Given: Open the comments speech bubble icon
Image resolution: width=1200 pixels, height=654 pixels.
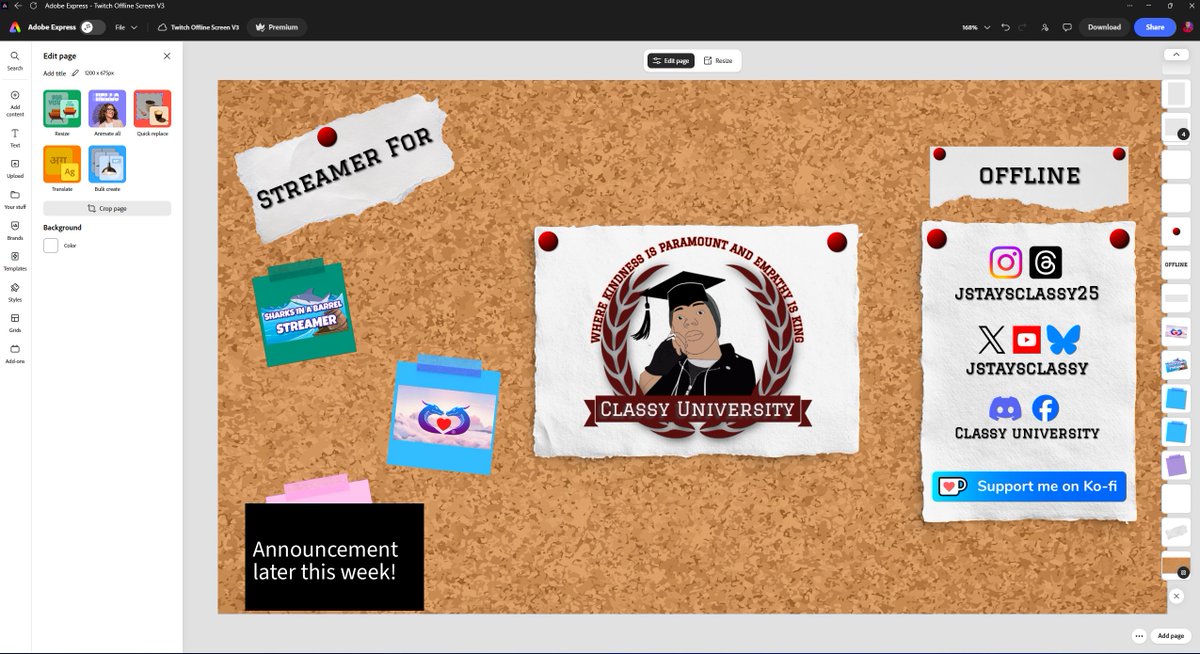Looking at the screenshot, I should tap(1067, 27).
